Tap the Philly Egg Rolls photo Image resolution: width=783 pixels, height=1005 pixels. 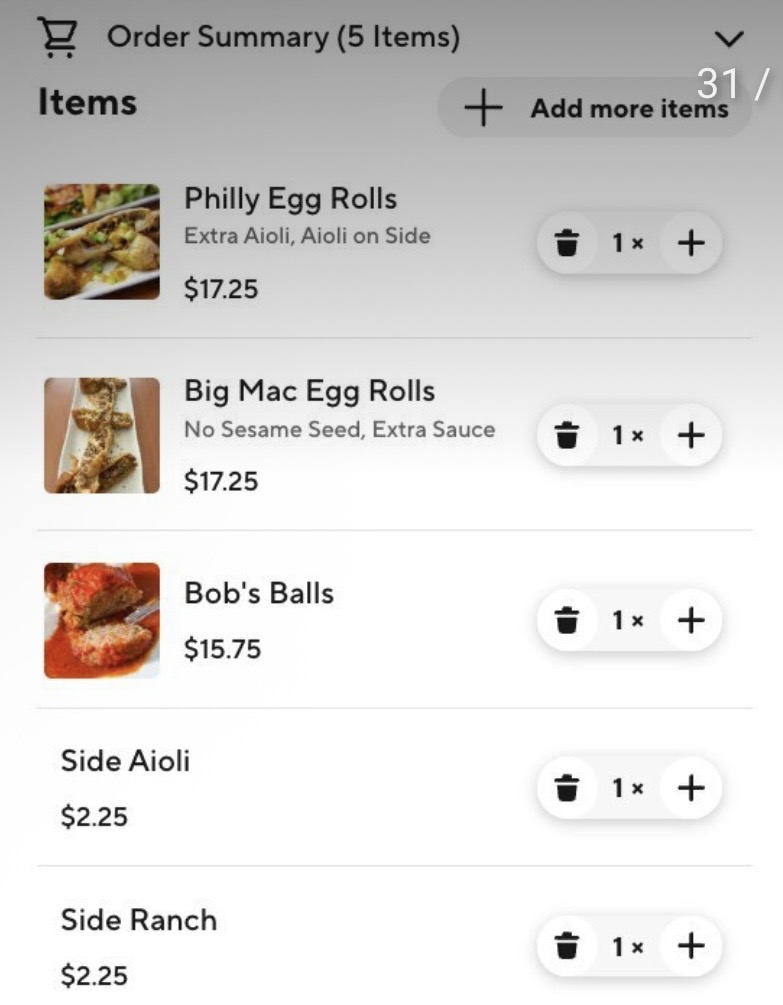coord(102,242)
